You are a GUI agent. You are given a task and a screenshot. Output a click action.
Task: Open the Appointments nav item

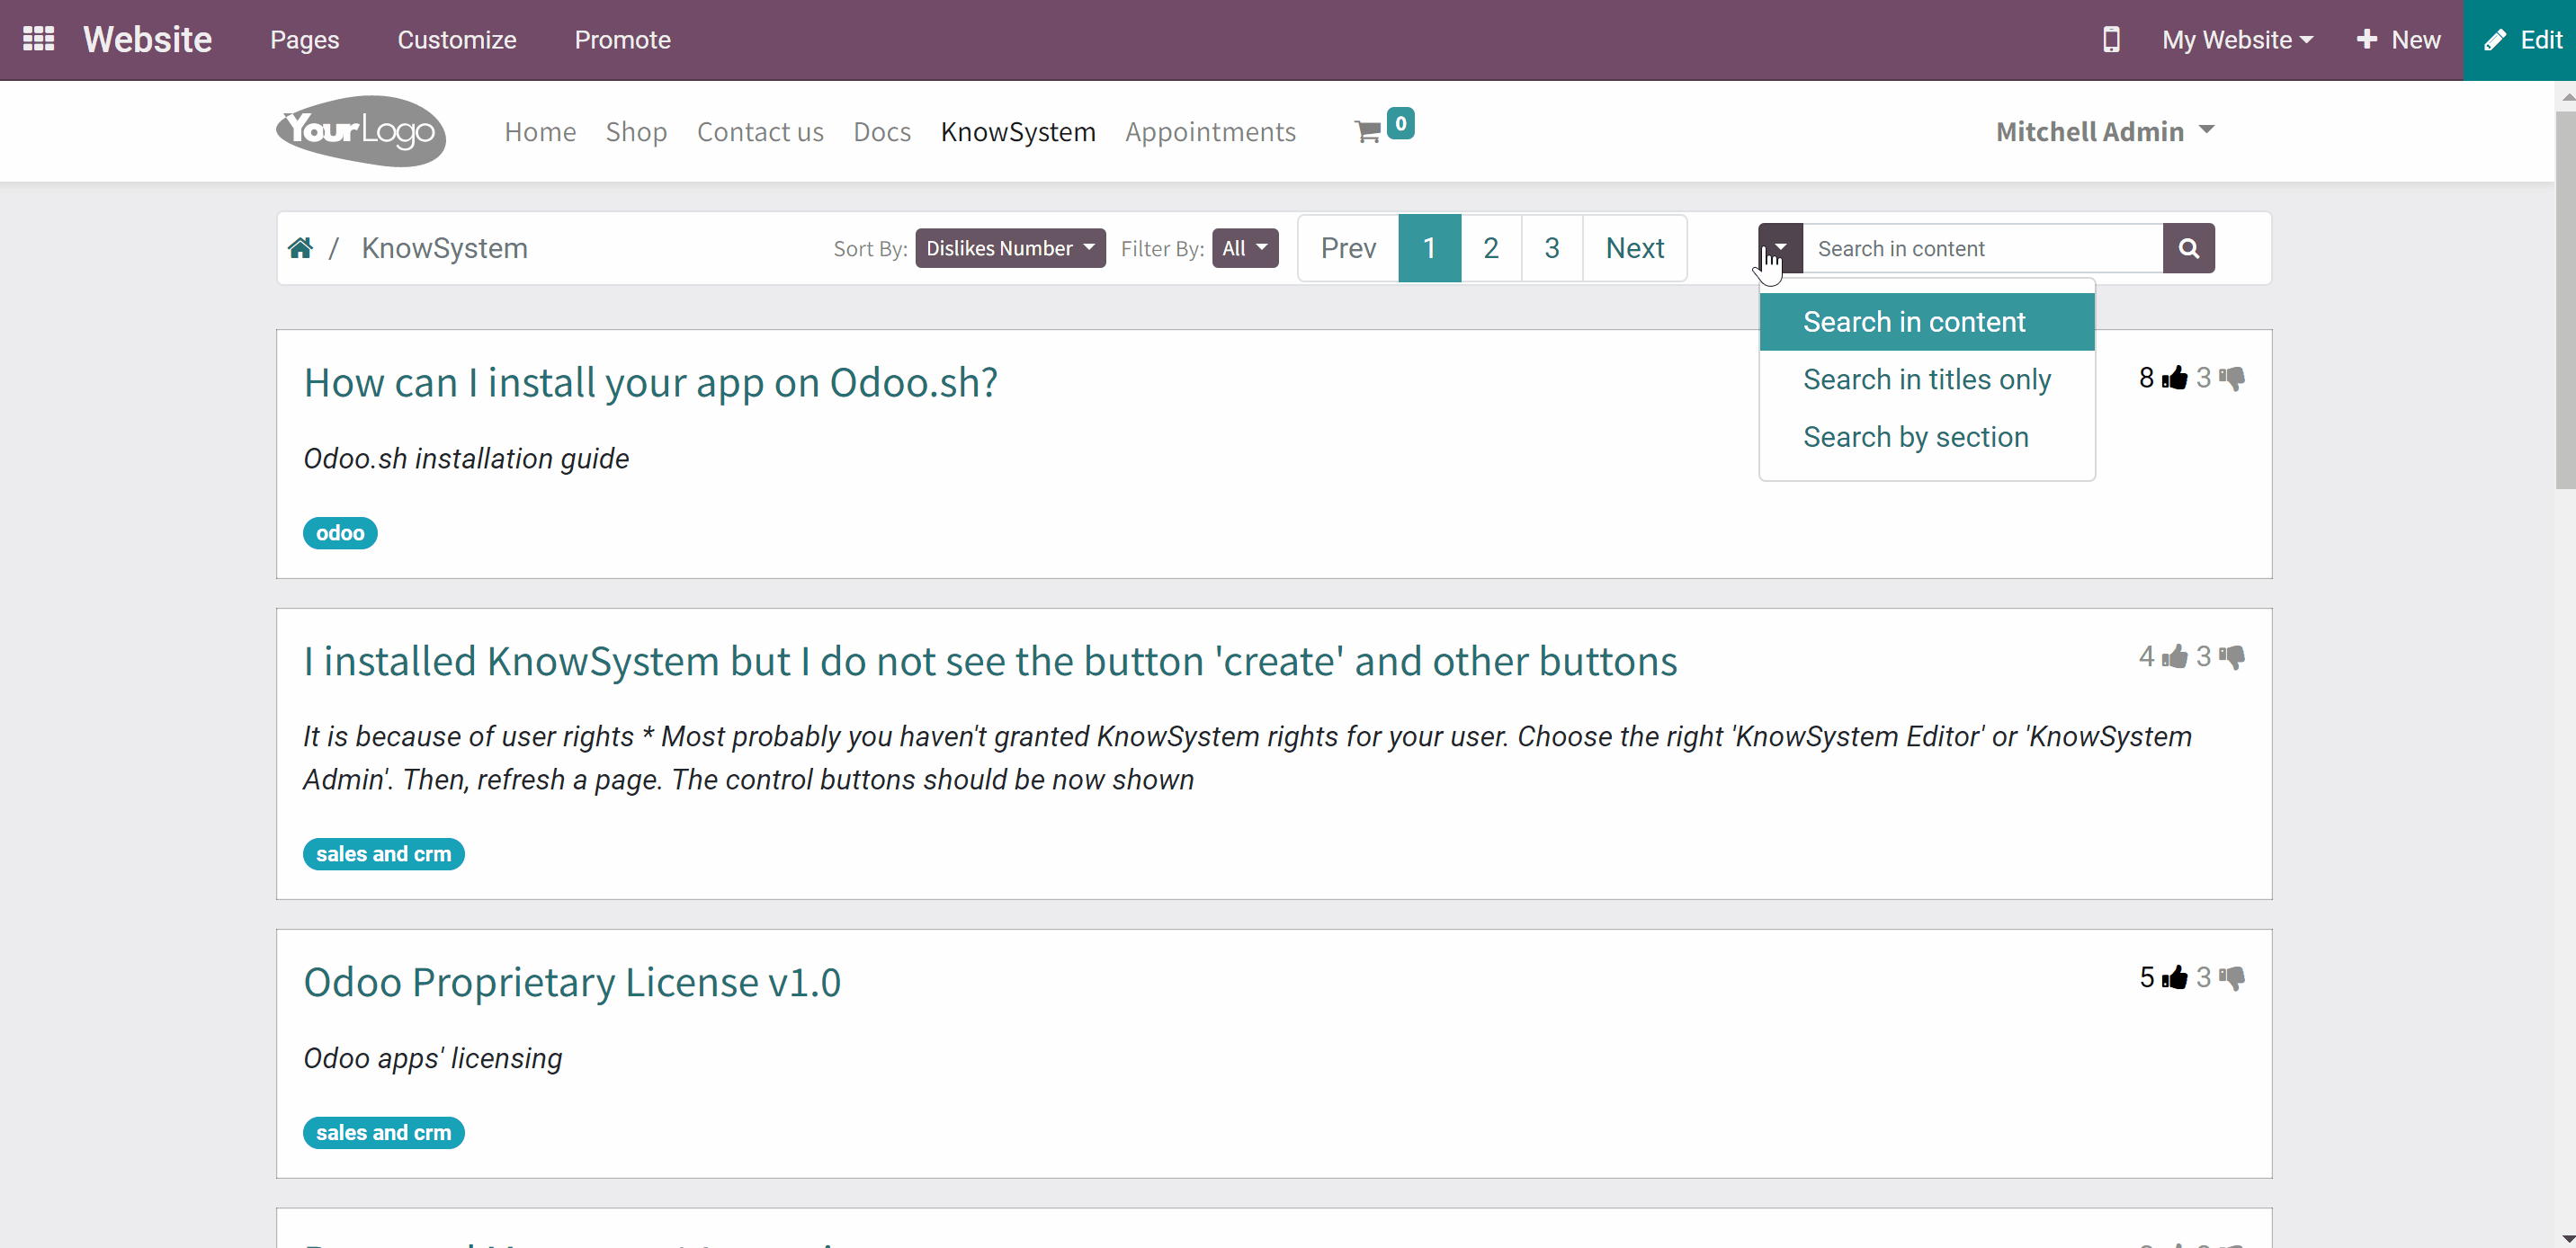coord(1210,132)
